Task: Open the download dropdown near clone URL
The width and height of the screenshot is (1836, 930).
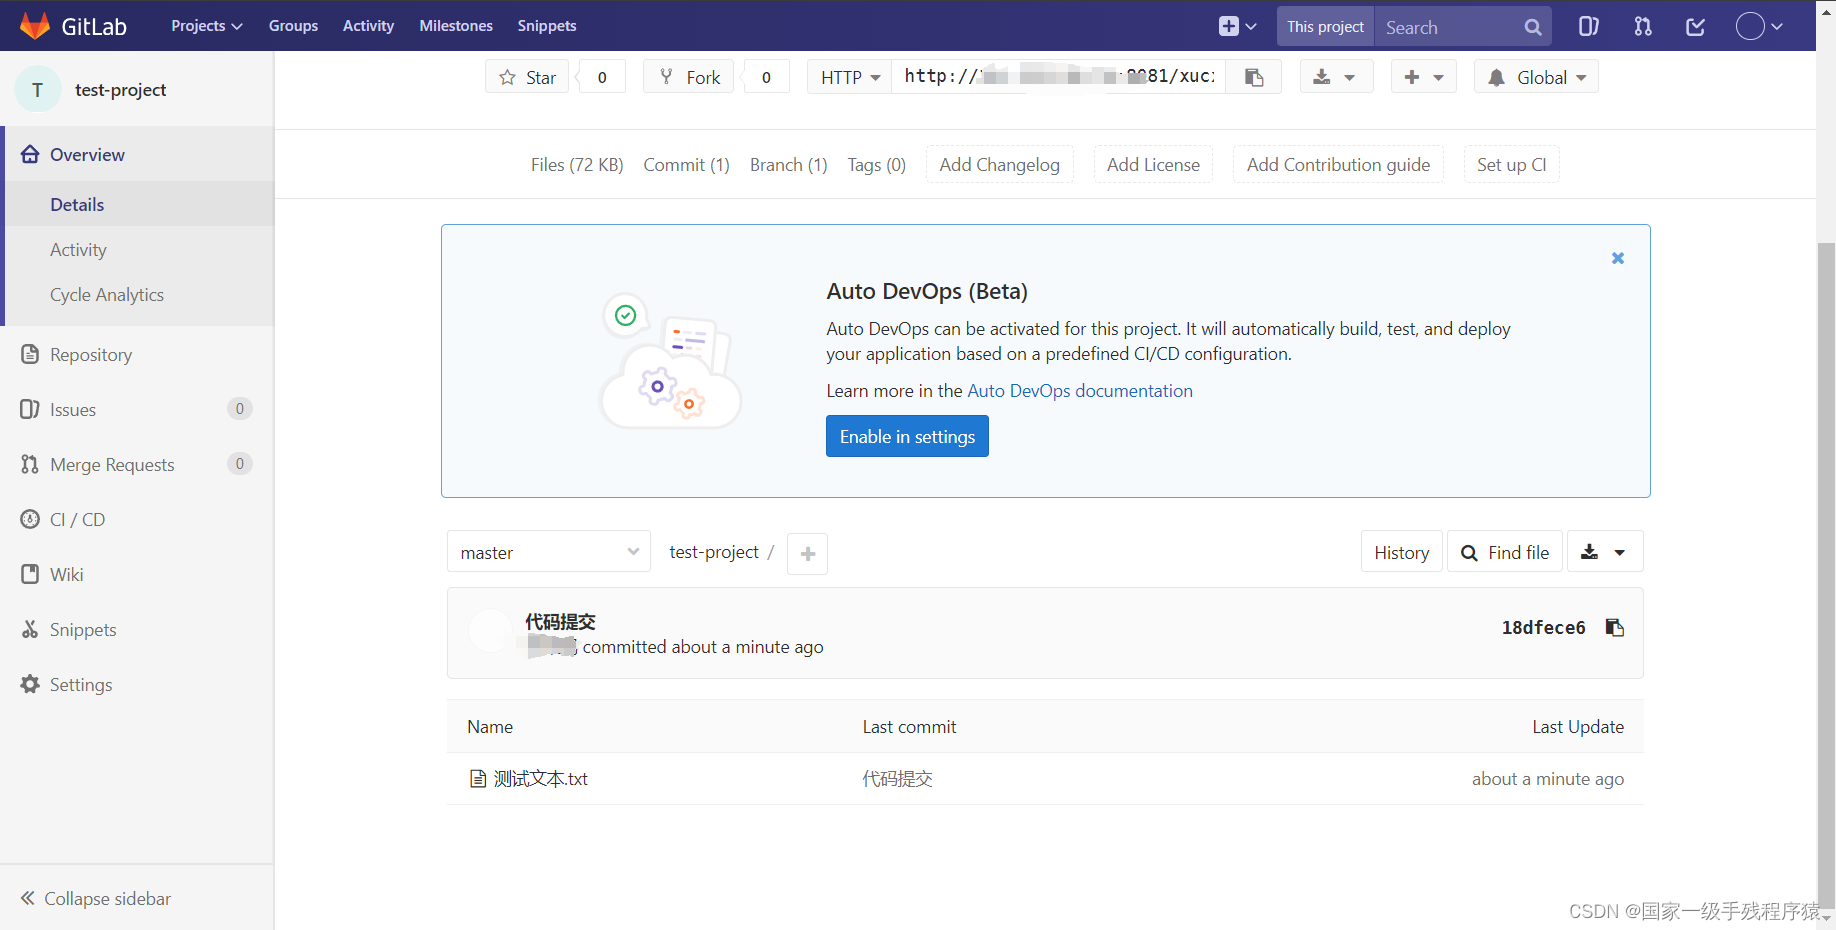Action: pos(1336,77)
